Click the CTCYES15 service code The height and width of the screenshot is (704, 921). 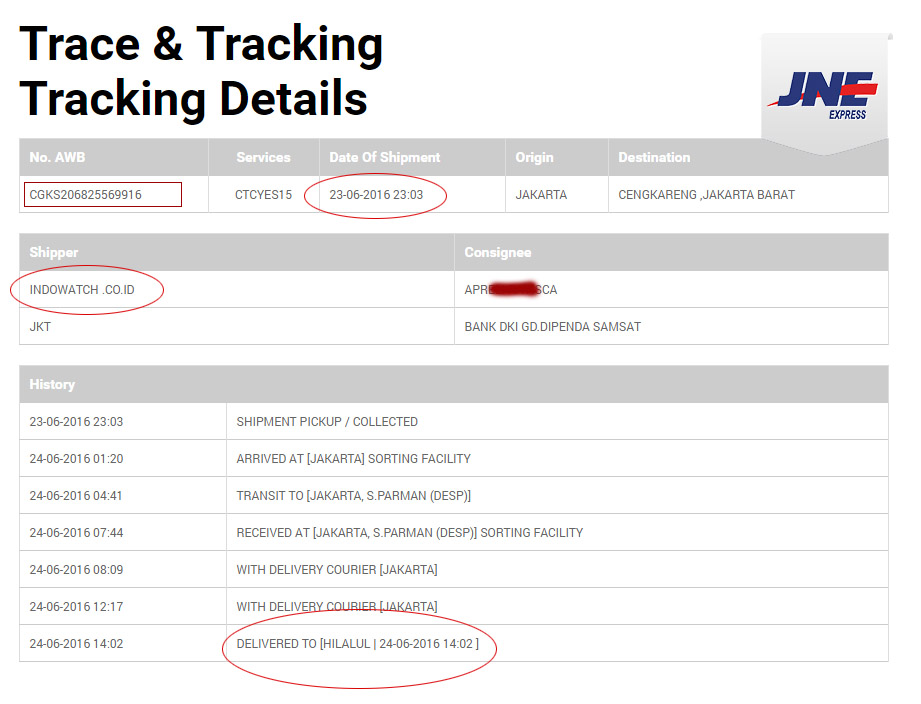[263, 195]
